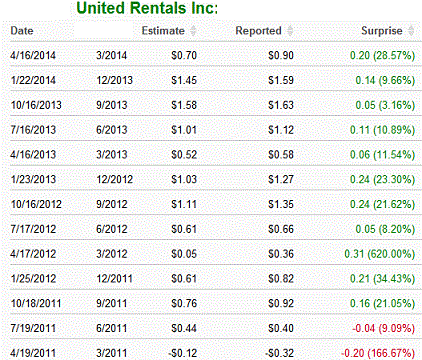Click the -$0.32 reported value
Viewport: 422px width, 360px height.
(x=279, y=353)
